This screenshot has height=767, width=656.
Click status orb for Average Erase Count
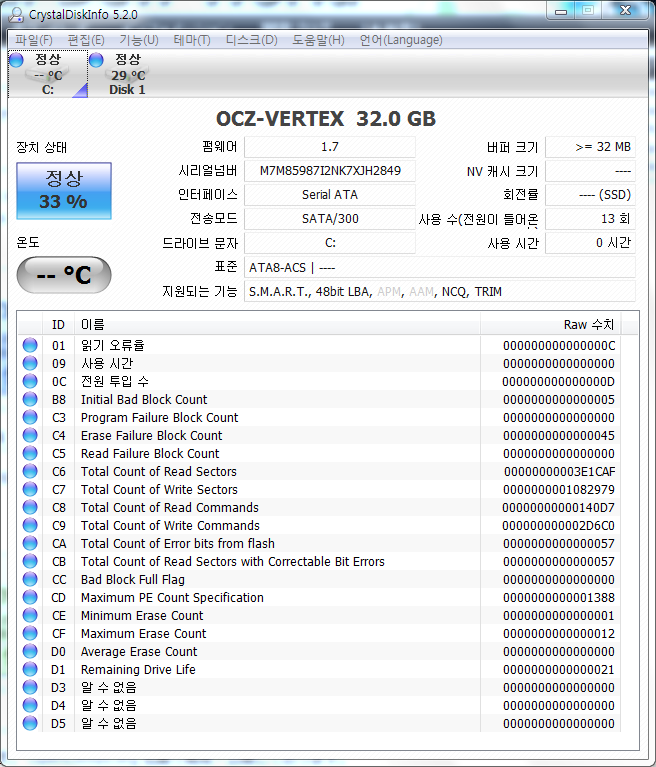[30, 652]
